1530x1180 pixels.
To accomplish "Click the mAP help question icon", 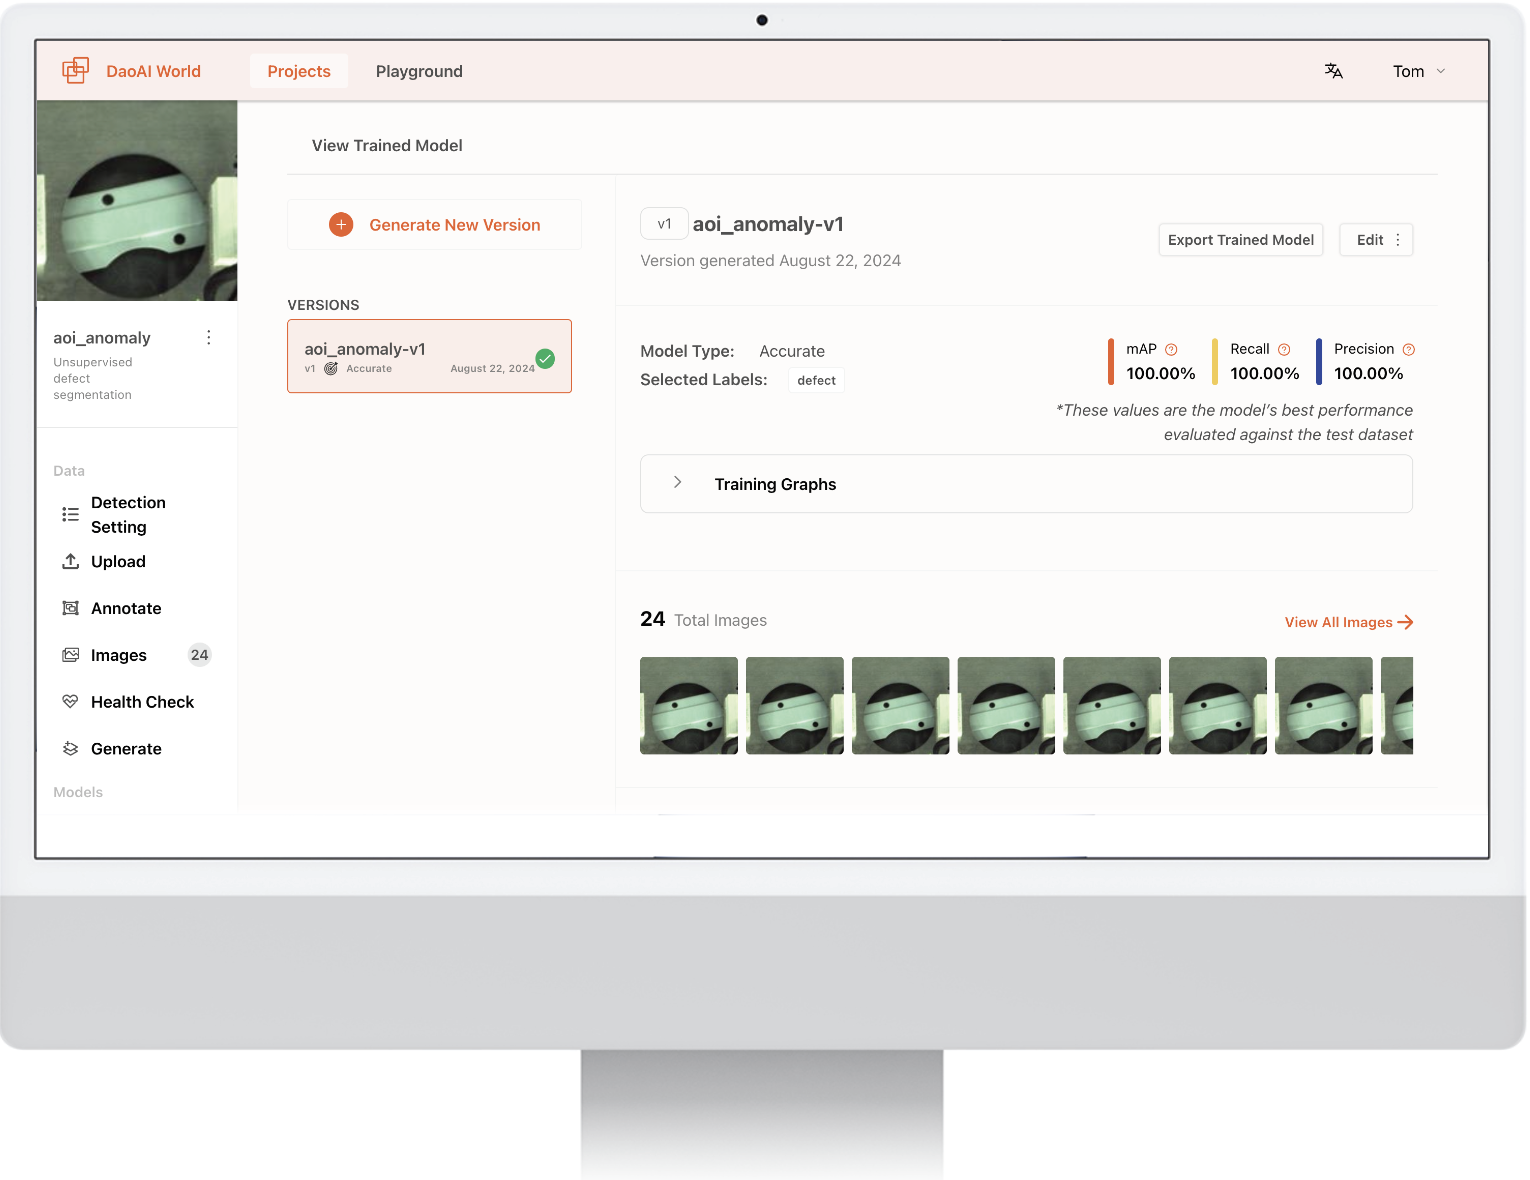I will (1171, 350).
